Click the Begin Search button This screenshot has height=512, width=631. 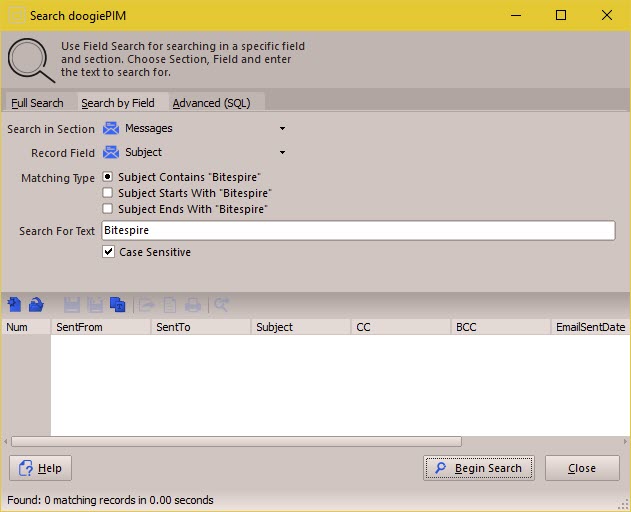point(479,468)
